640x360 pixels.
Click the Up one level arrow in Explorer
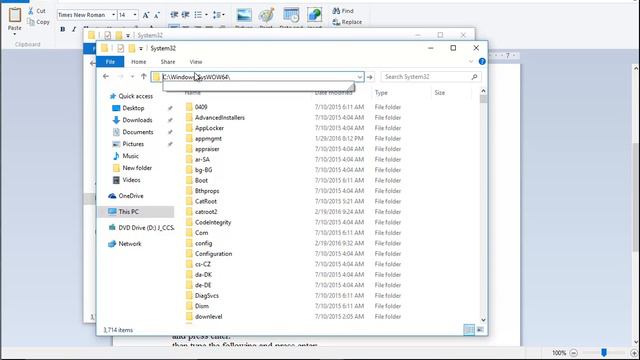(144, 76)
